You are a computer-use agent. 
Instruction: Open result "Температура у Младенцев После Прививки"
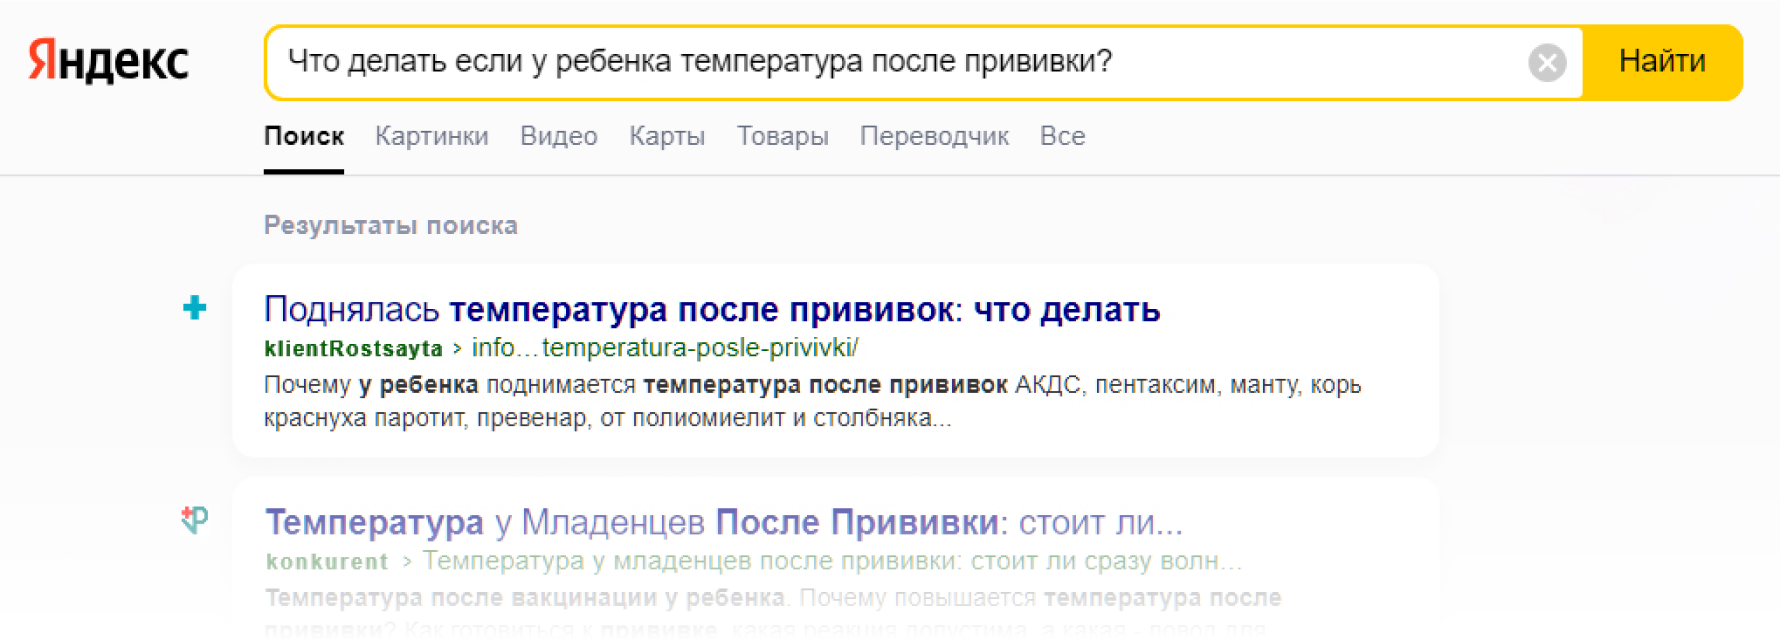pyautogui.click(x=723, y=522)
